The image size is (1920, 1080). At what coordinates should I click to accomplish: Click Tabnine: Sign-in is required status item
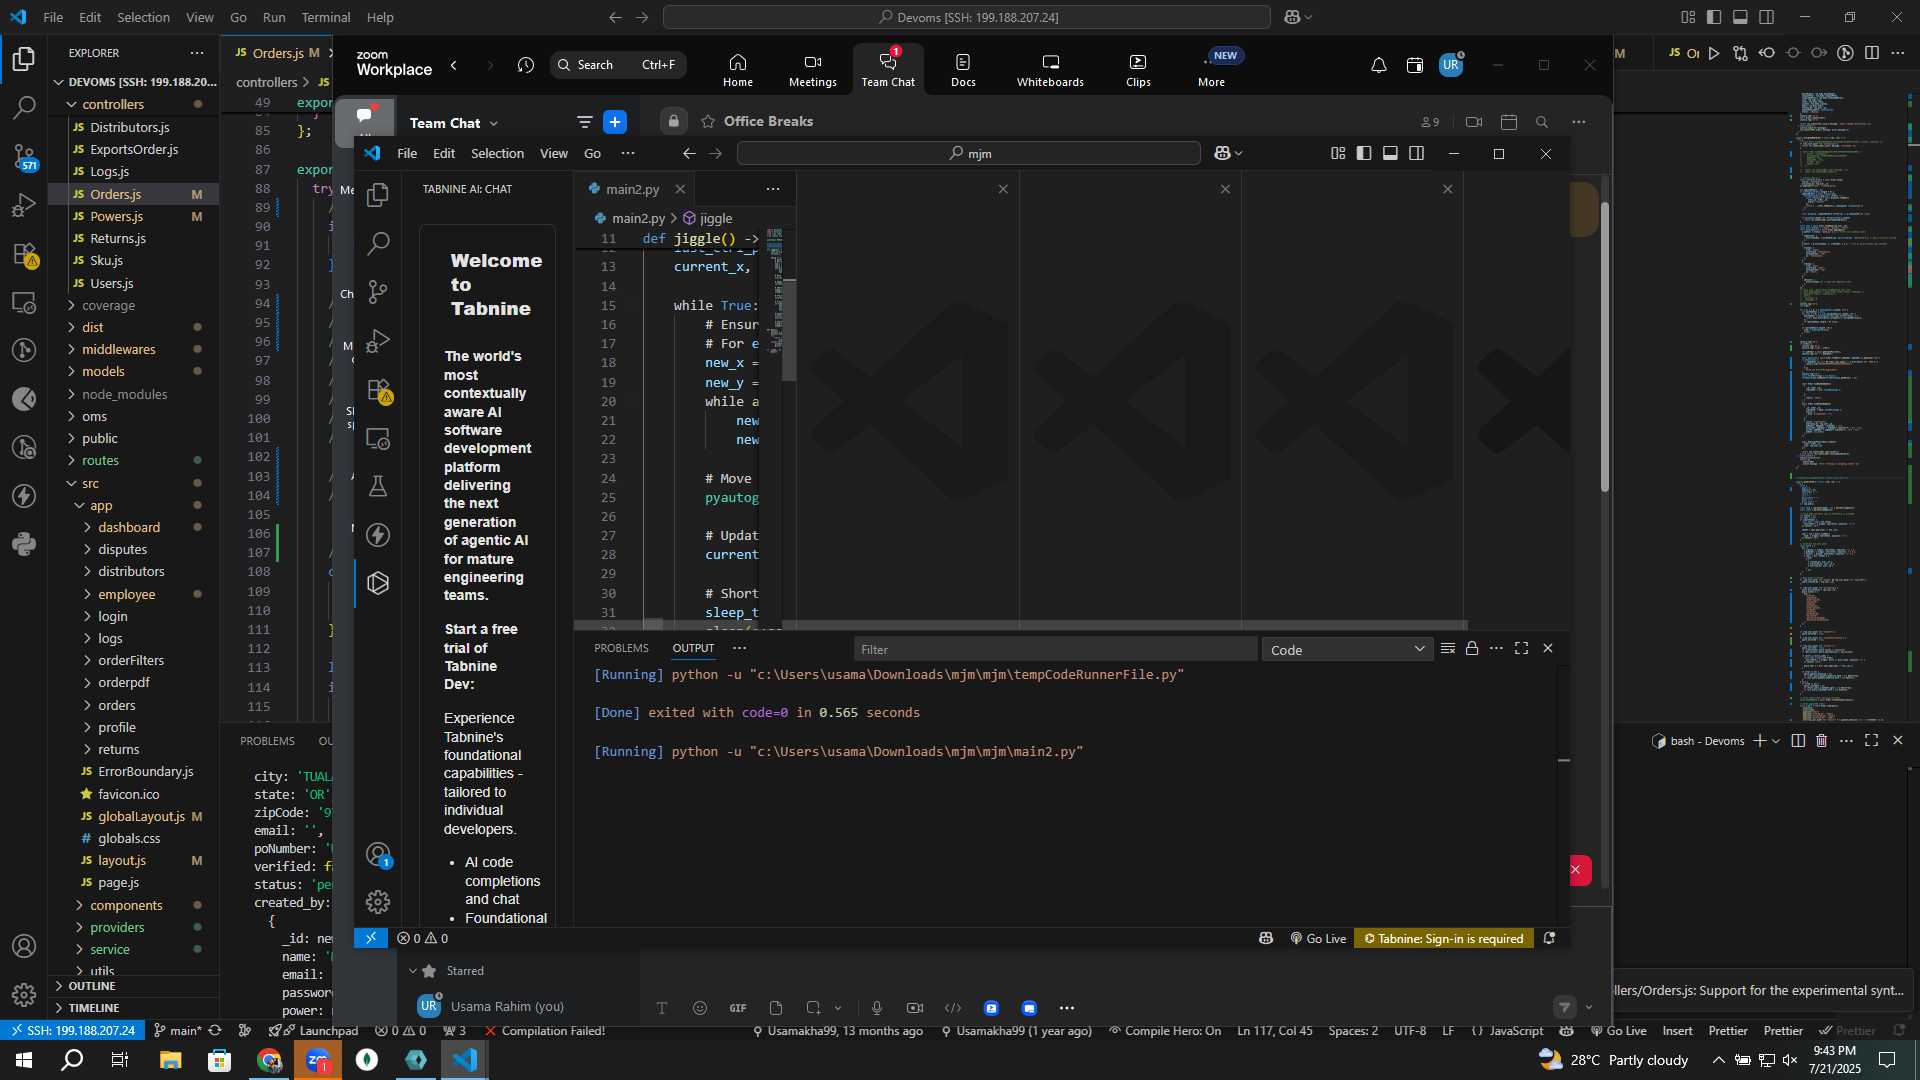(x=1444, y=939)
